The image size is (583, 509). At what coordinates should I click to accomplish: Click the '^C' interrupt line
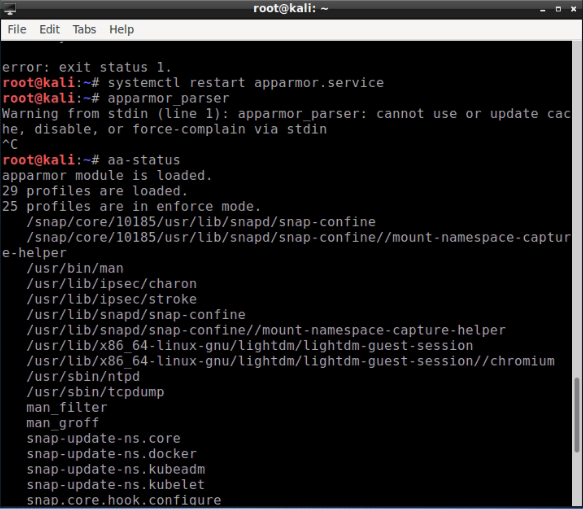10,144
